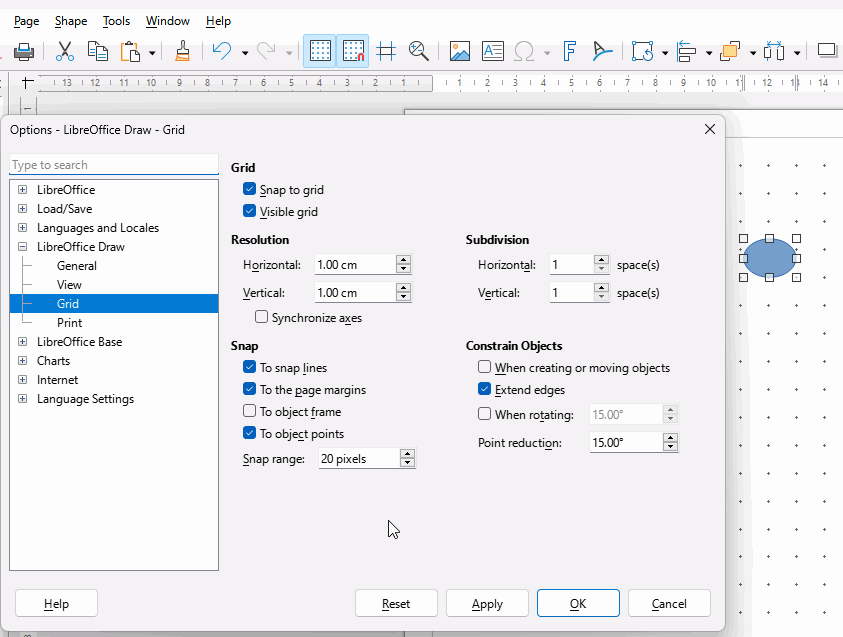Viewport: 843px width, 637px height.
Task: Enable the Synchronize axes checkbox
Action: coord(261,317)
